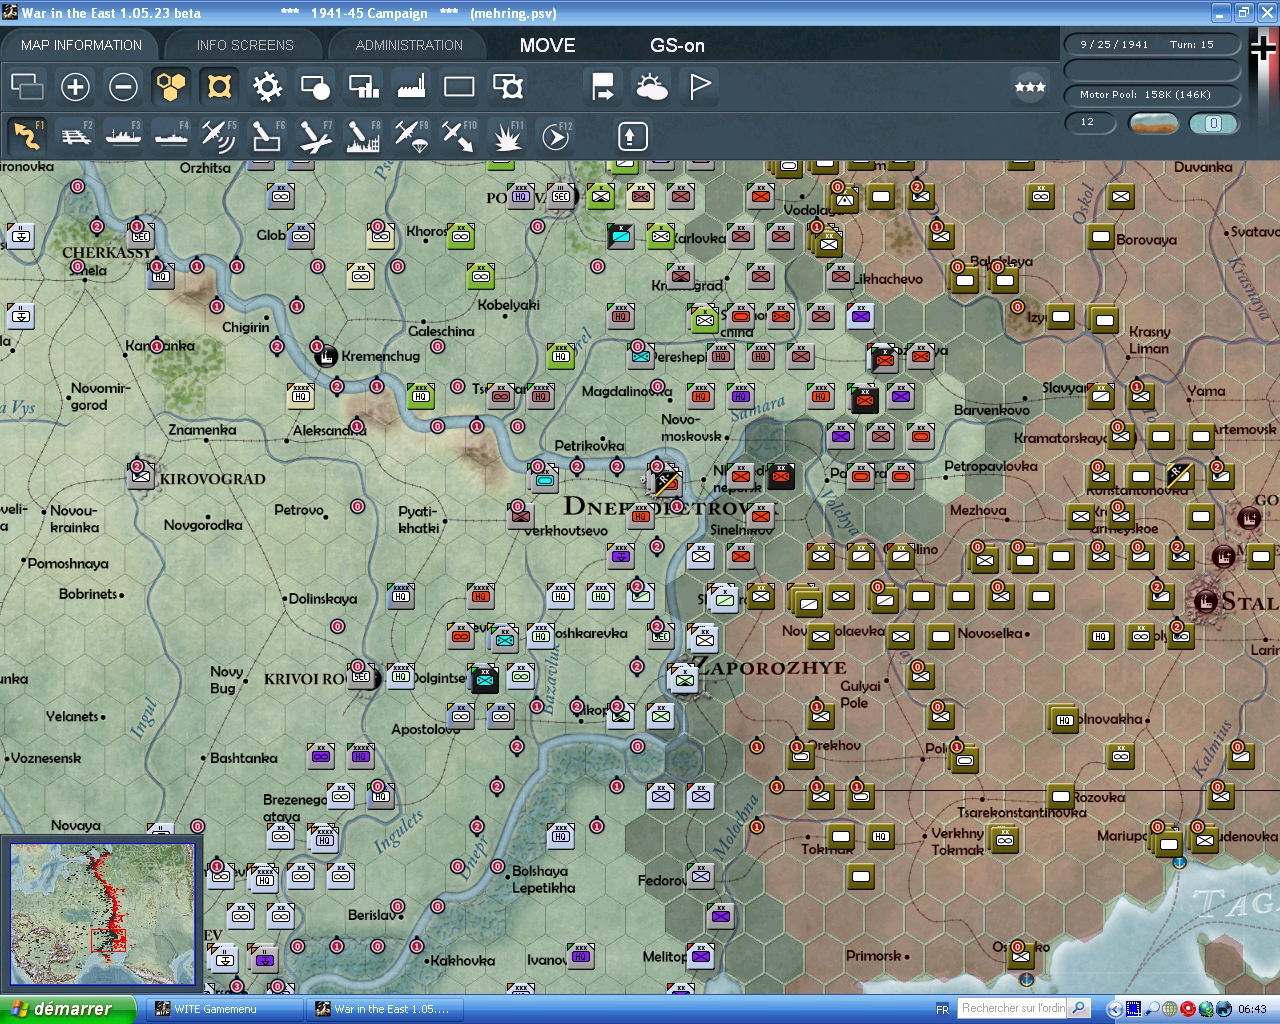The width and height of the screenshot is (1280, 1024).
Task: Open the INFO SCREENS tab
Action: click(245, 45)
